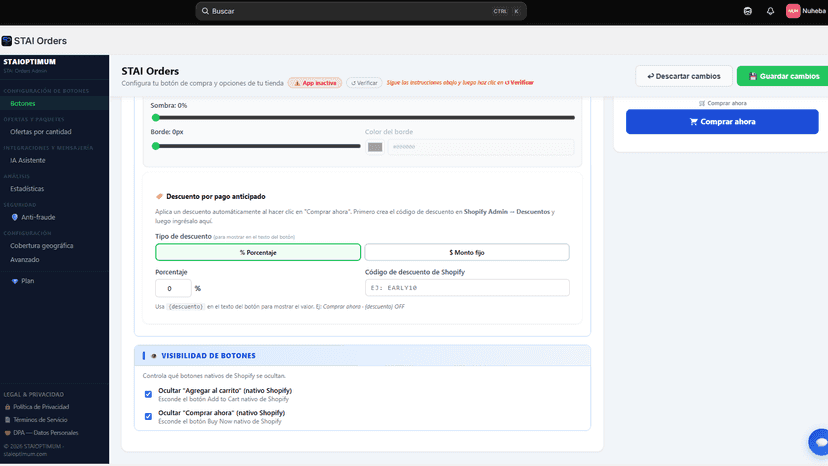Screen dimensions: 828x466
Task: Adjust the Sombra slider
Action: pyautogui.click(x=363, y=118)
